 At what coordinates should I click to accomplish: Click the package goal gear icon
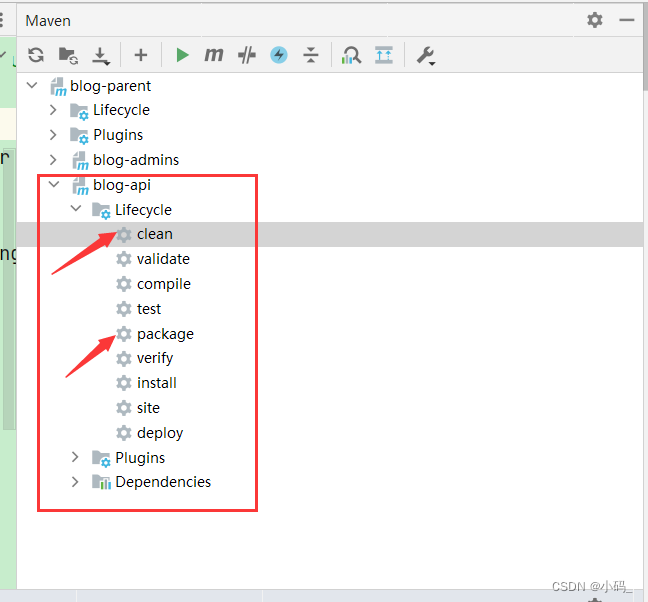[124, 334]
